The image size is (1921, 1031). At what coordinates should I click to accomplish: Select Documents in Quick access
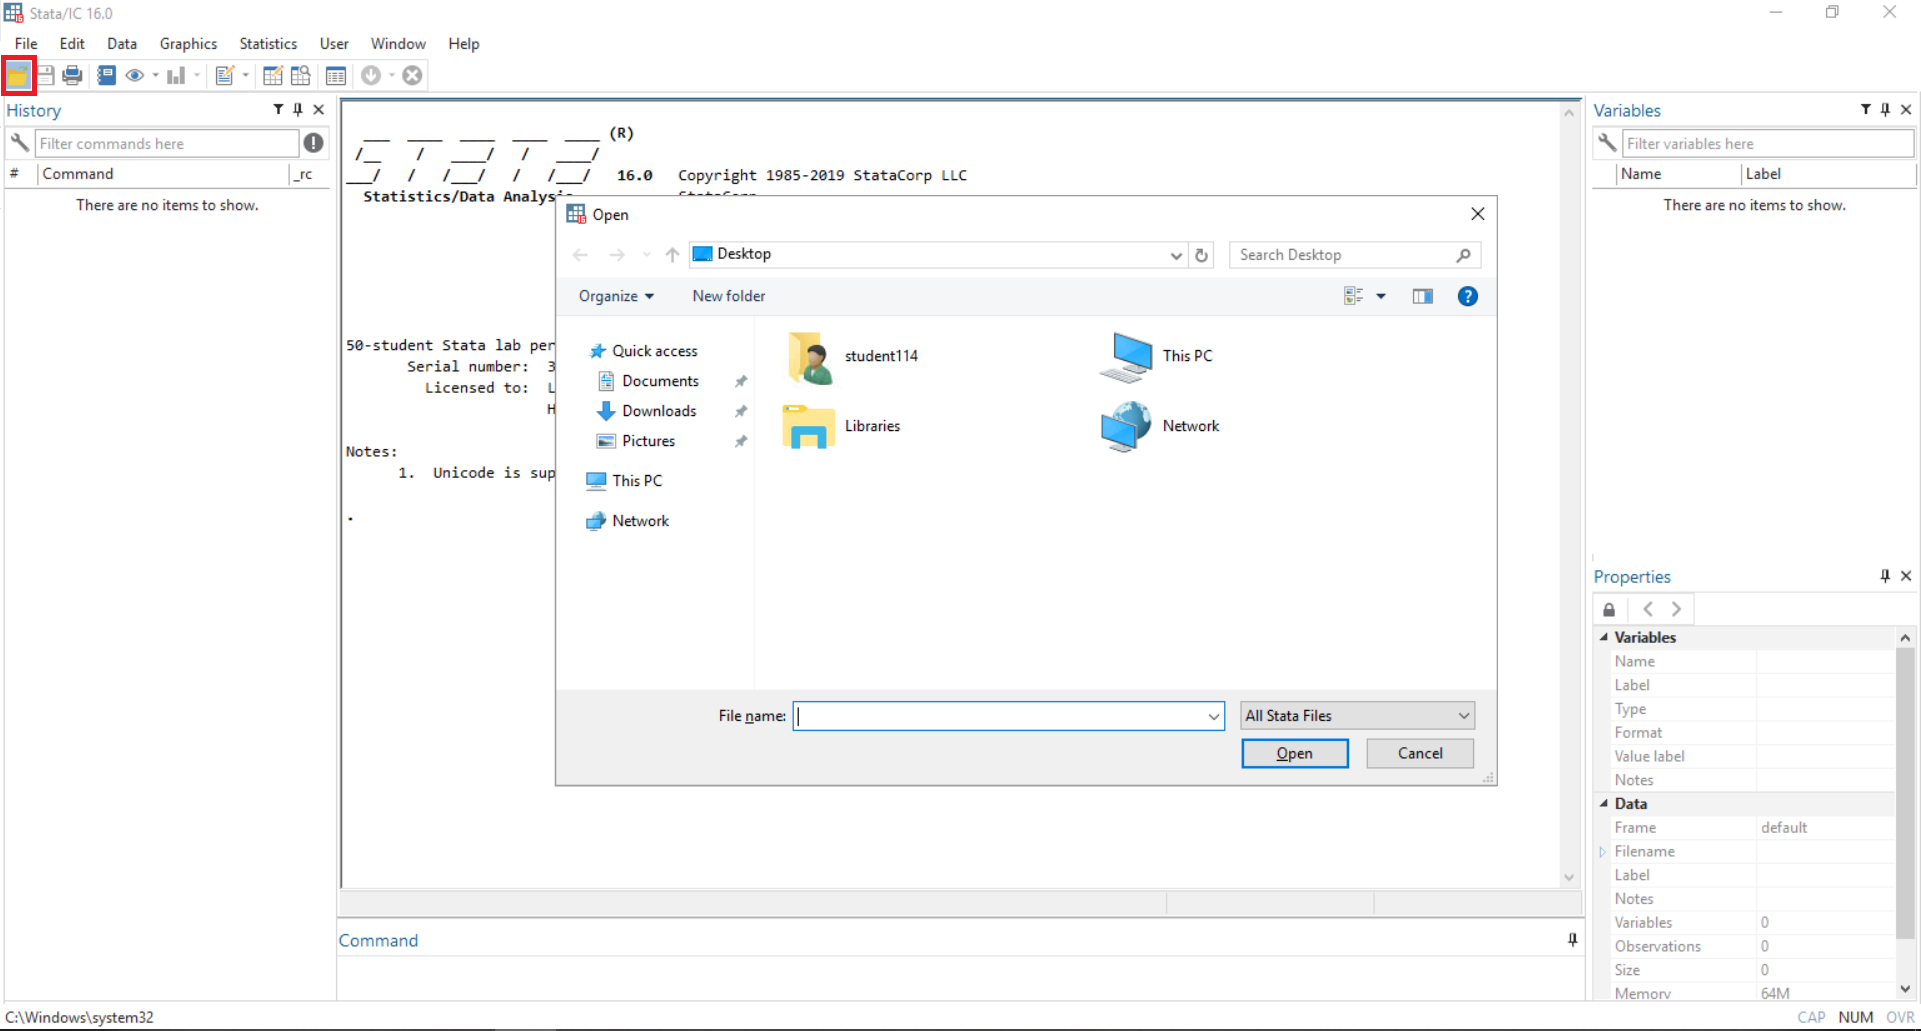pos(660,381)
